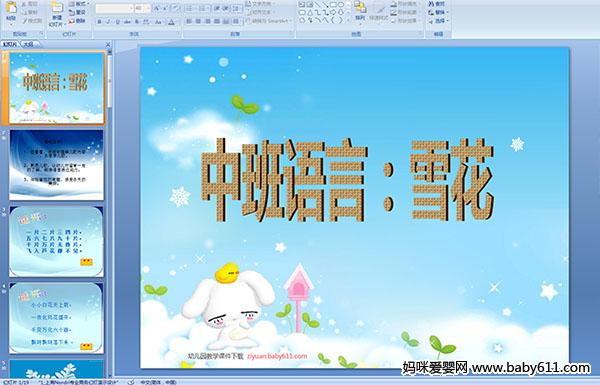Expand the font size dropdown

point(148,8)
